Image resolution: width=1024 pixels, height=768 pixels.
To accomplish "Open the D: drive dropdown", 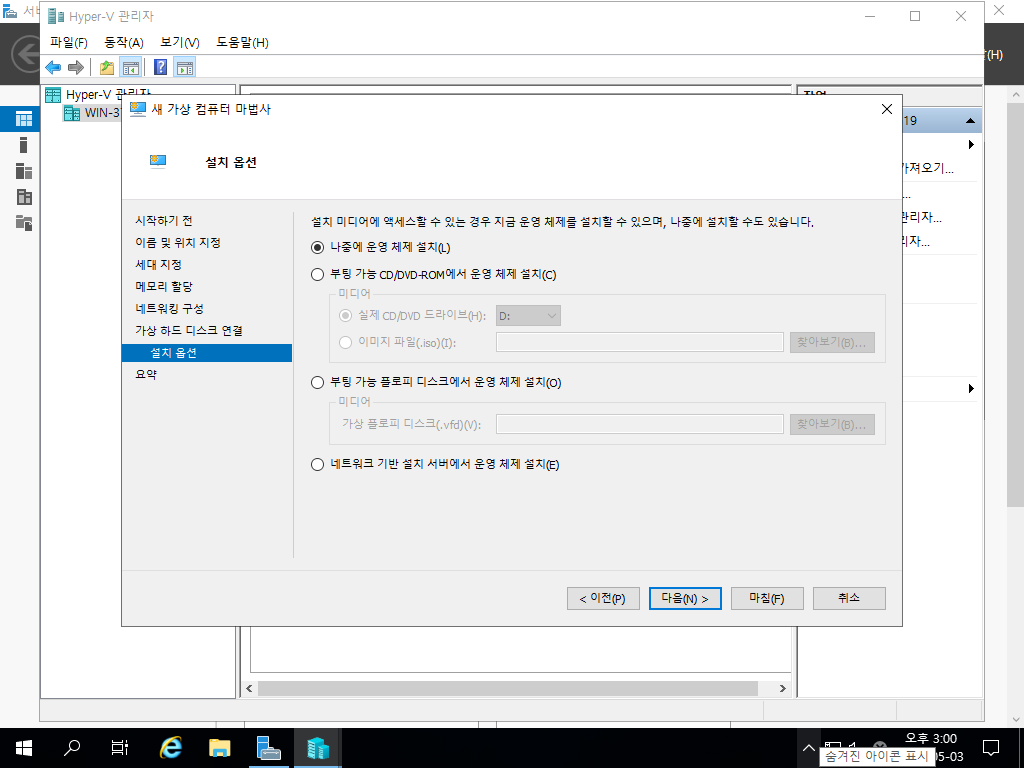I will [528, 315].
